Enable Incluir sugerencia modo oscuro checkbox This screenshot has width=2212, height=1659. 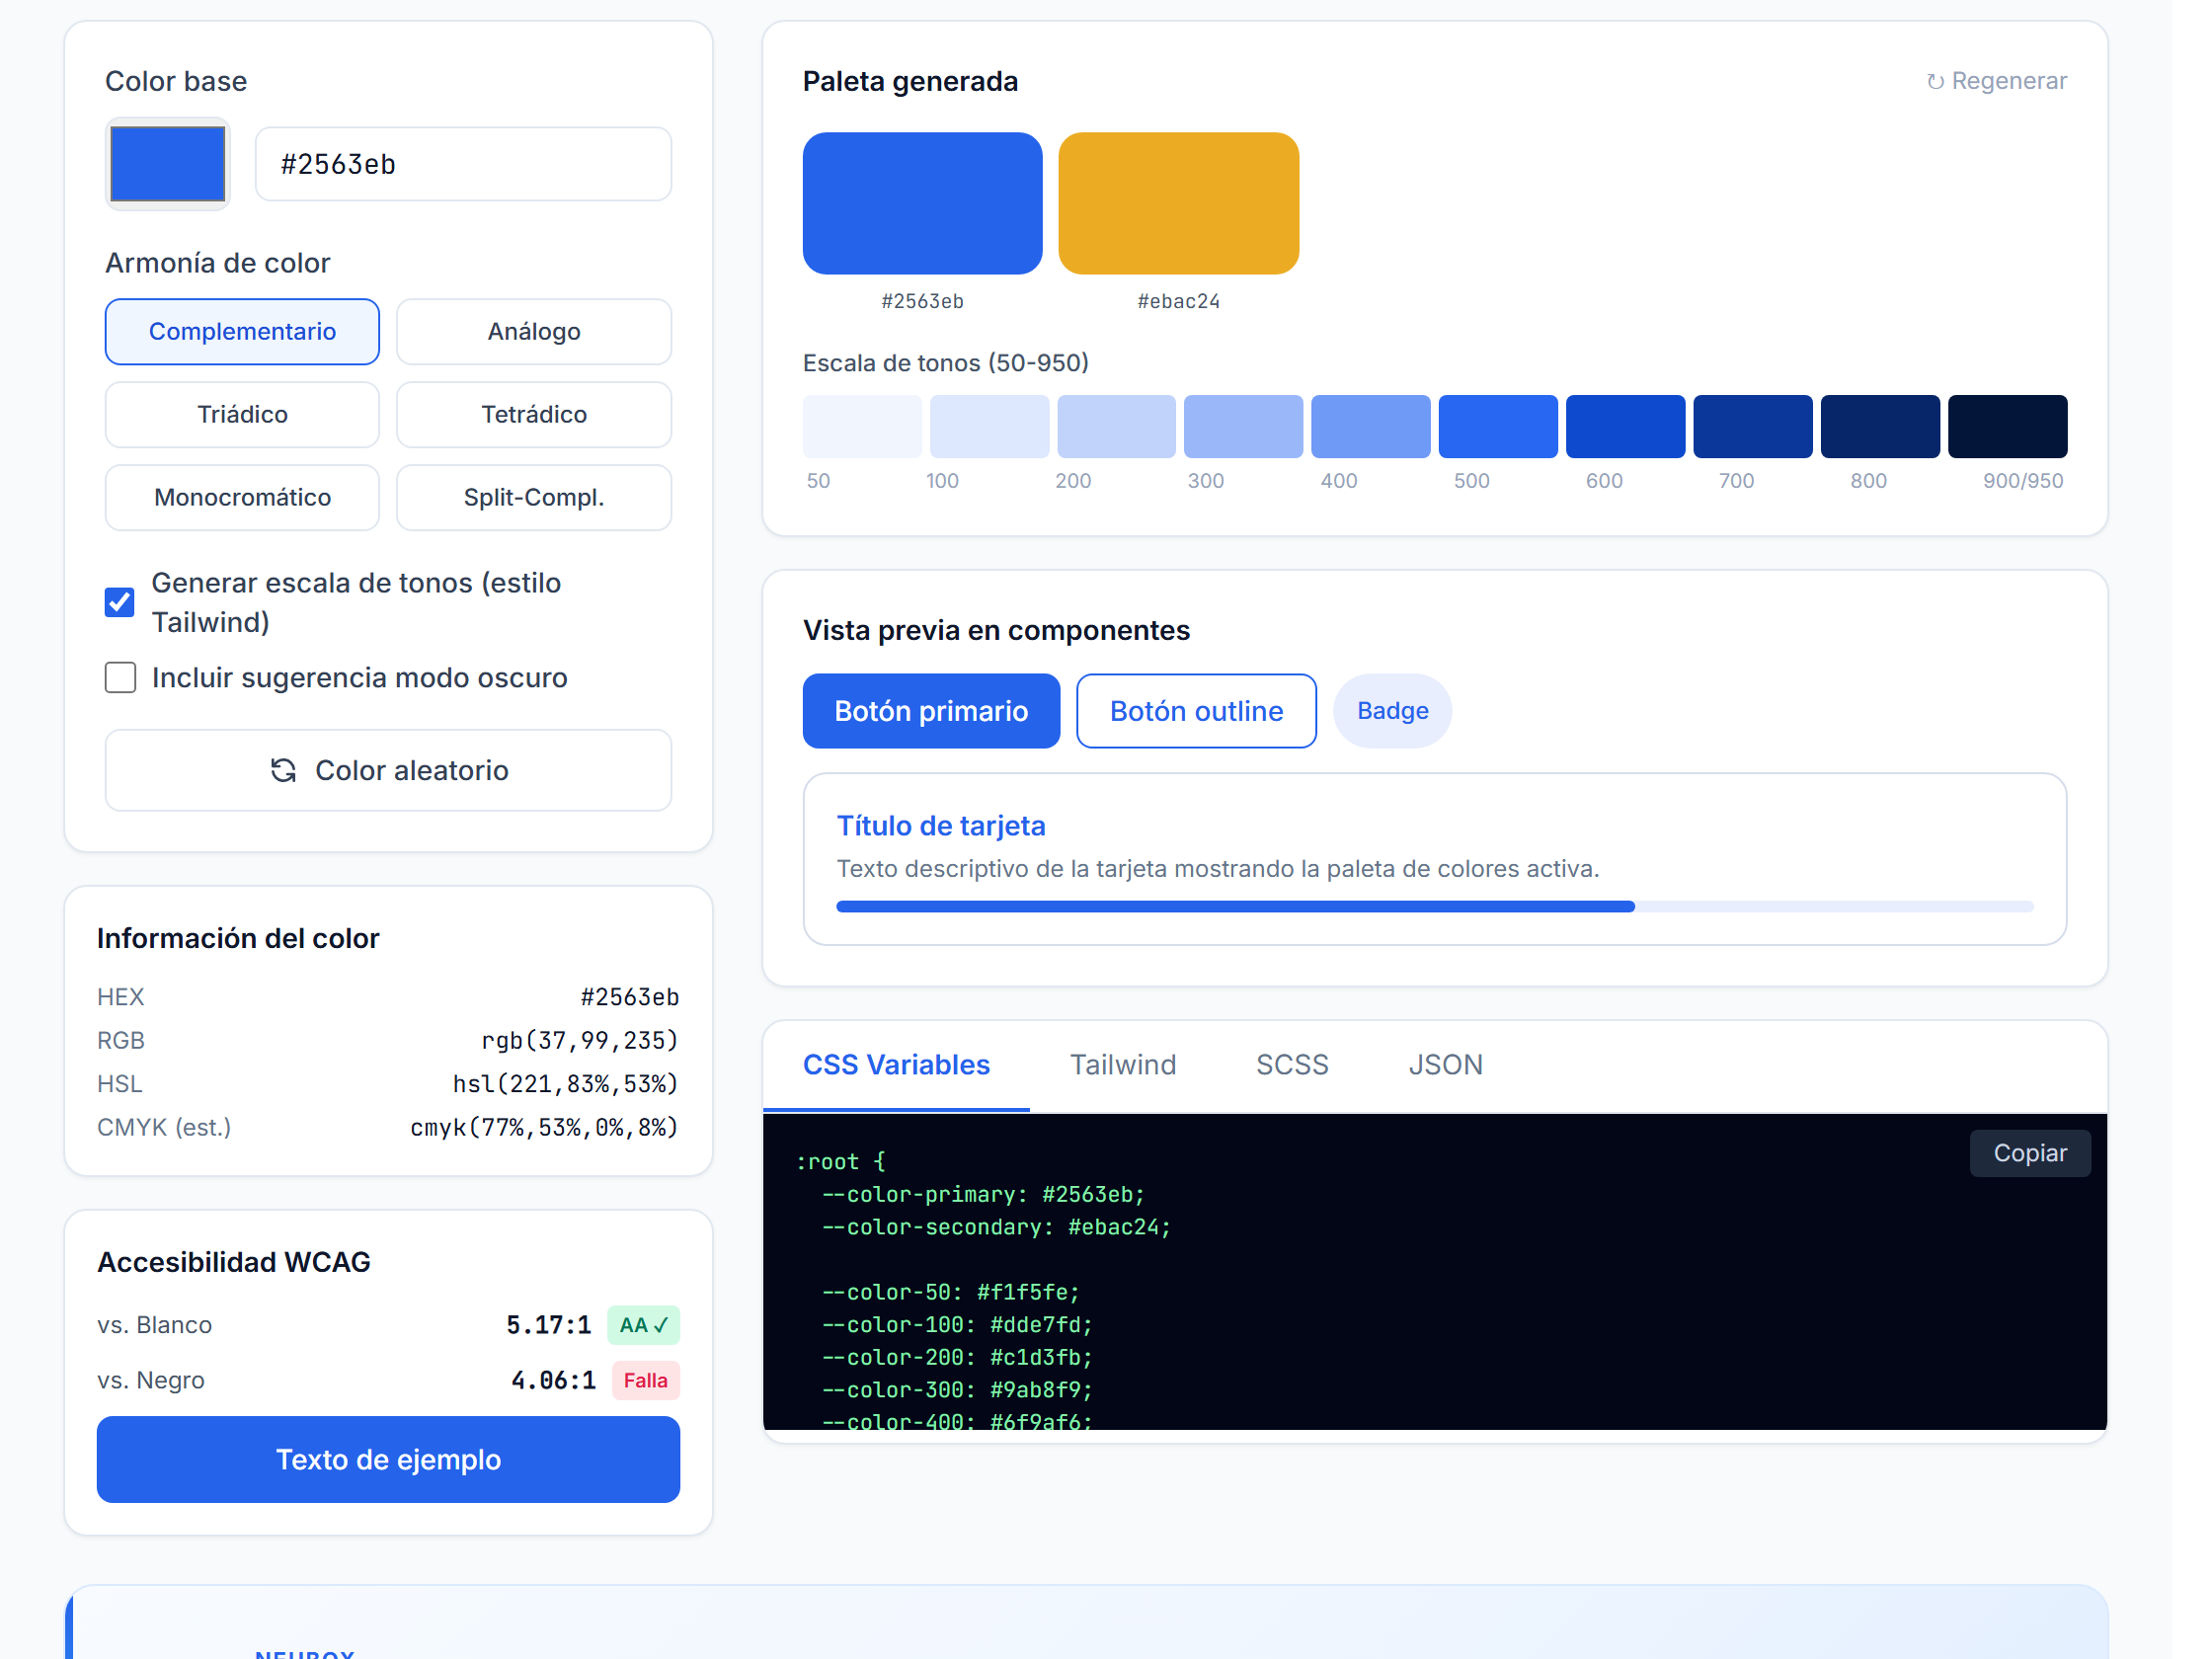tap(120, 678)
